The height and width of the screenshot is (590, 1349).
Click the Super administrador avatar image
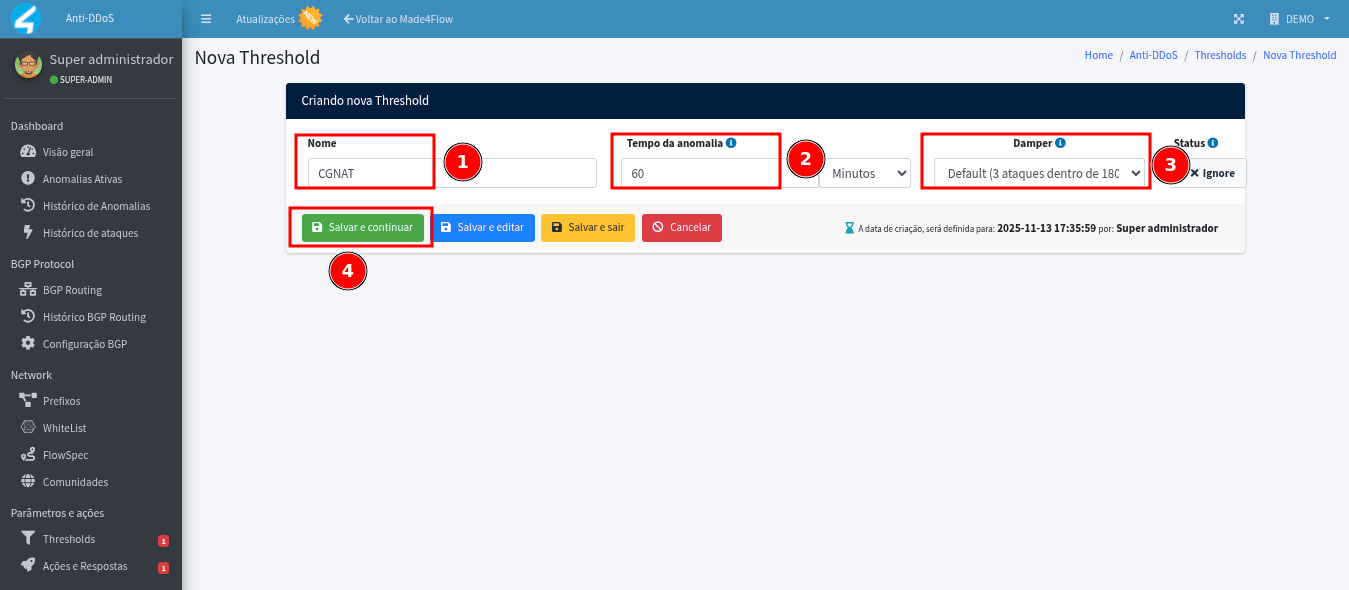tap(28, 66)
